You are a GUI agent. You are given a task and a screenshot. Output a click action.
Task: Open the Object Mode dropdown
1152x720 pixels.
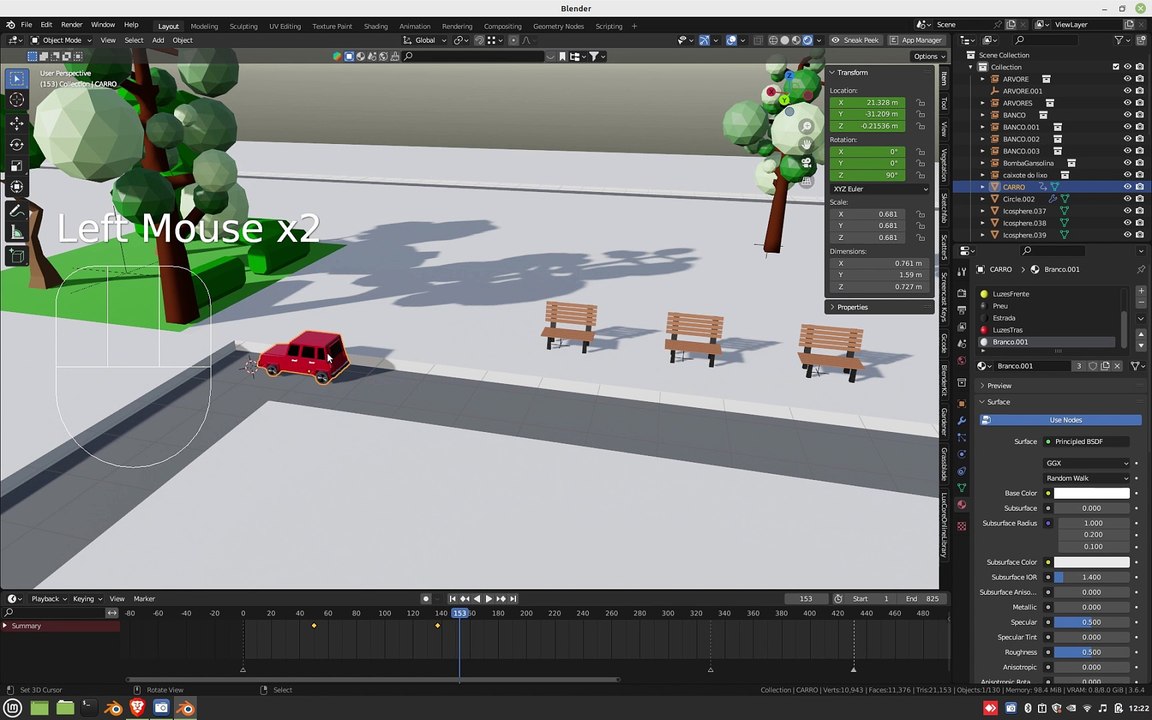coord(61,40)
